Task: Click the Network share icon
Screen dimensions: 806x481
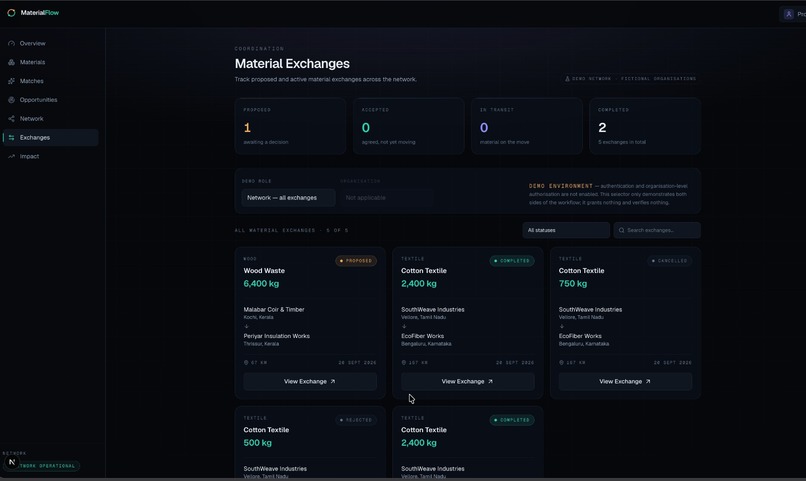Action: coord(11,119)
